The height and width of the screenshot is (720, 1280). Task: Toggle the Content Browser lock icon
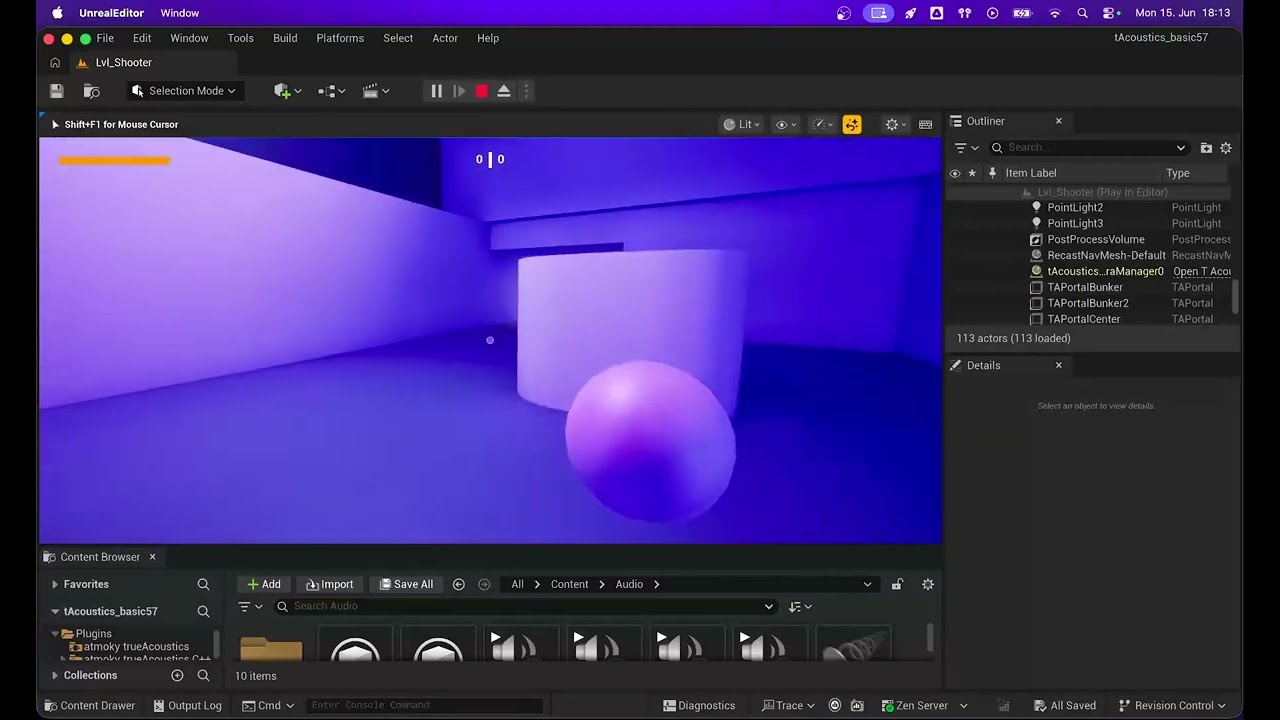[x=897, y=584]
